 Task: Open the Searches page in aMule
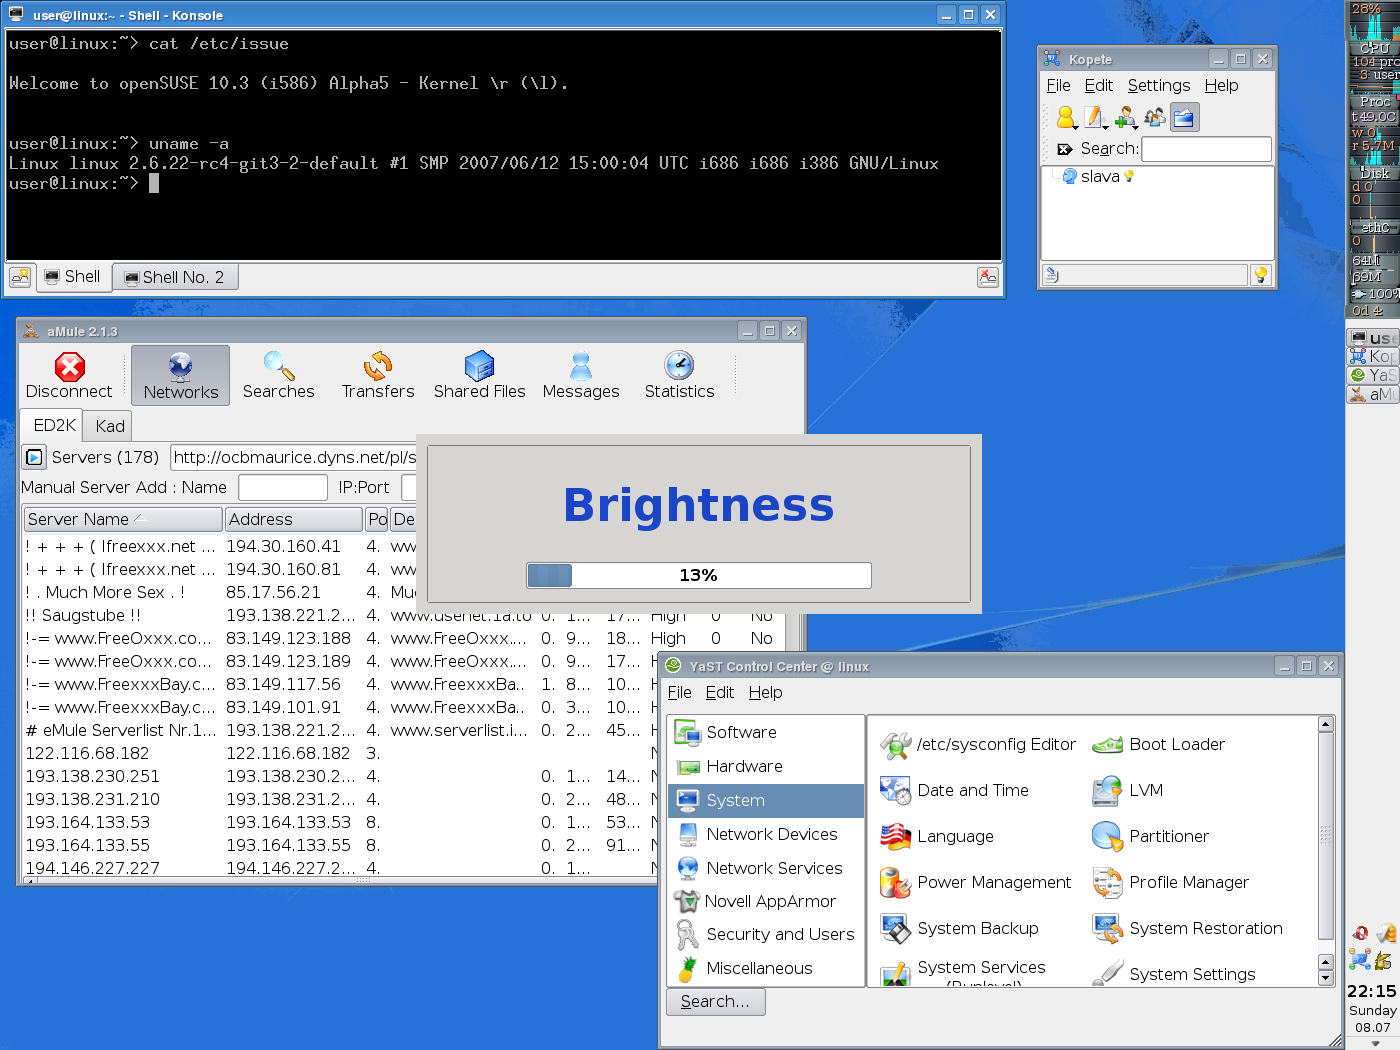point(278,376)
